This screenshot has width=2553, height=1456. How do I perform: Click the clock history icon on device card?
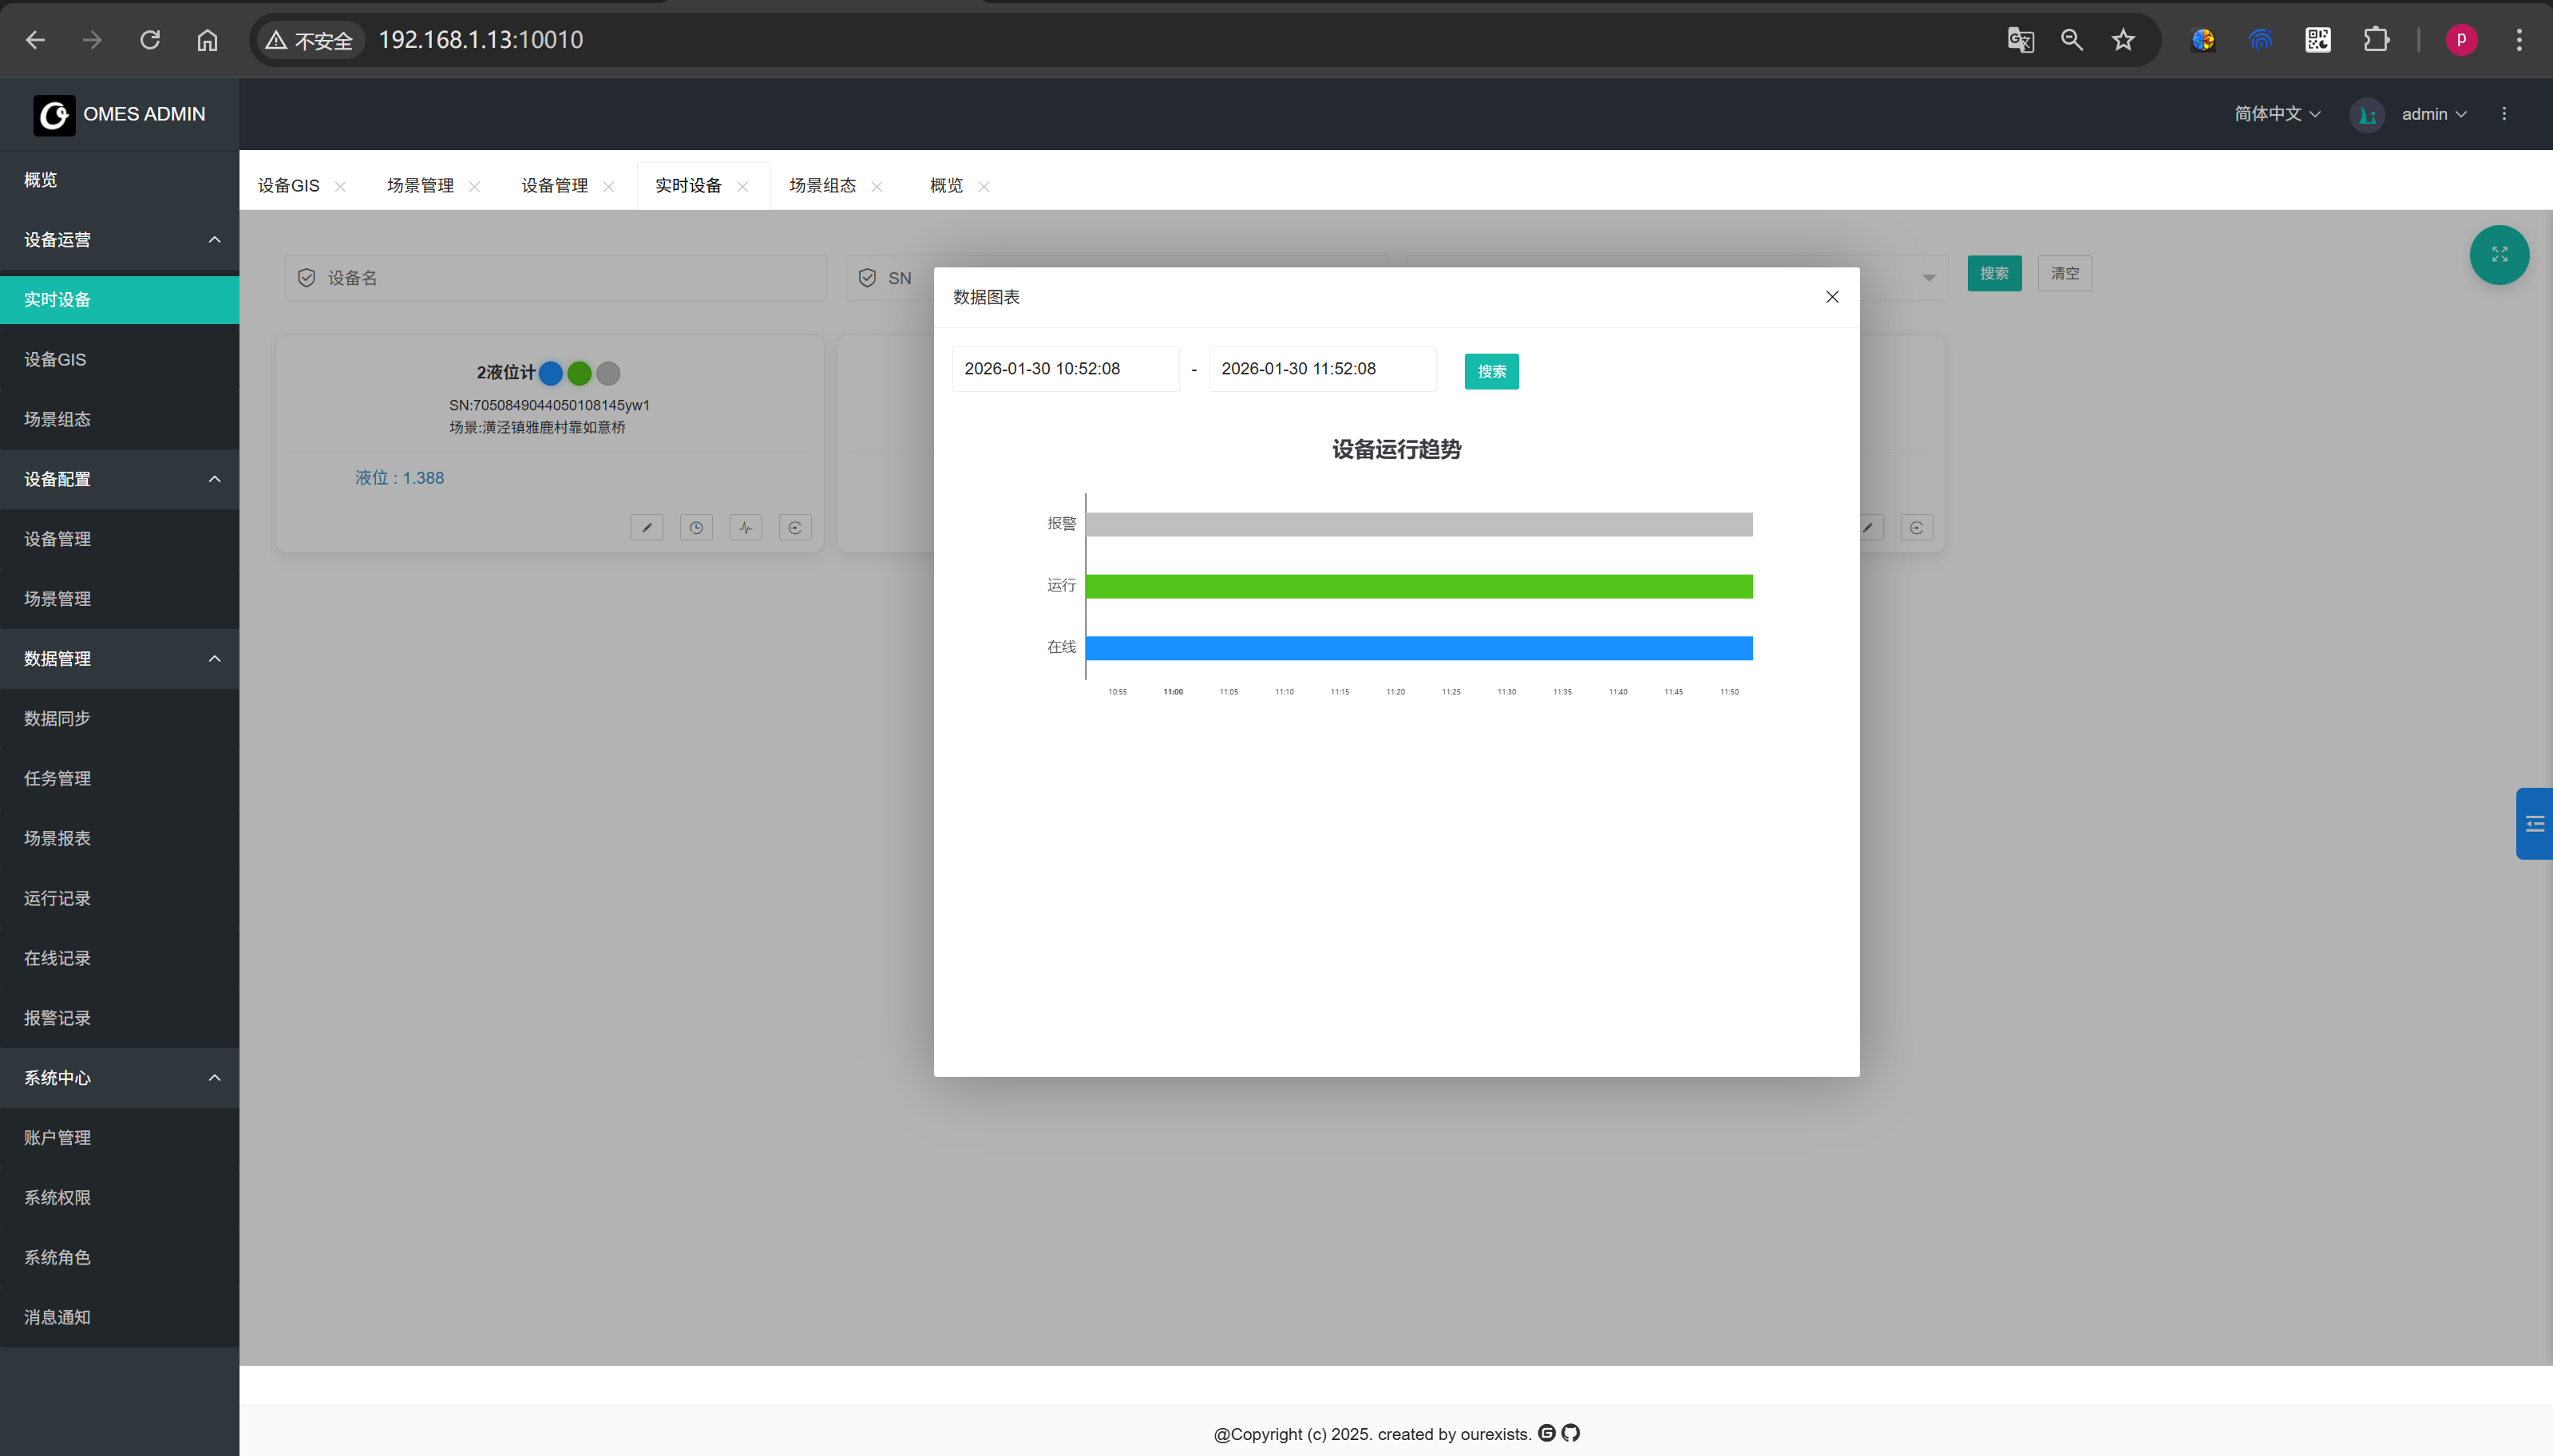(696, 528)
